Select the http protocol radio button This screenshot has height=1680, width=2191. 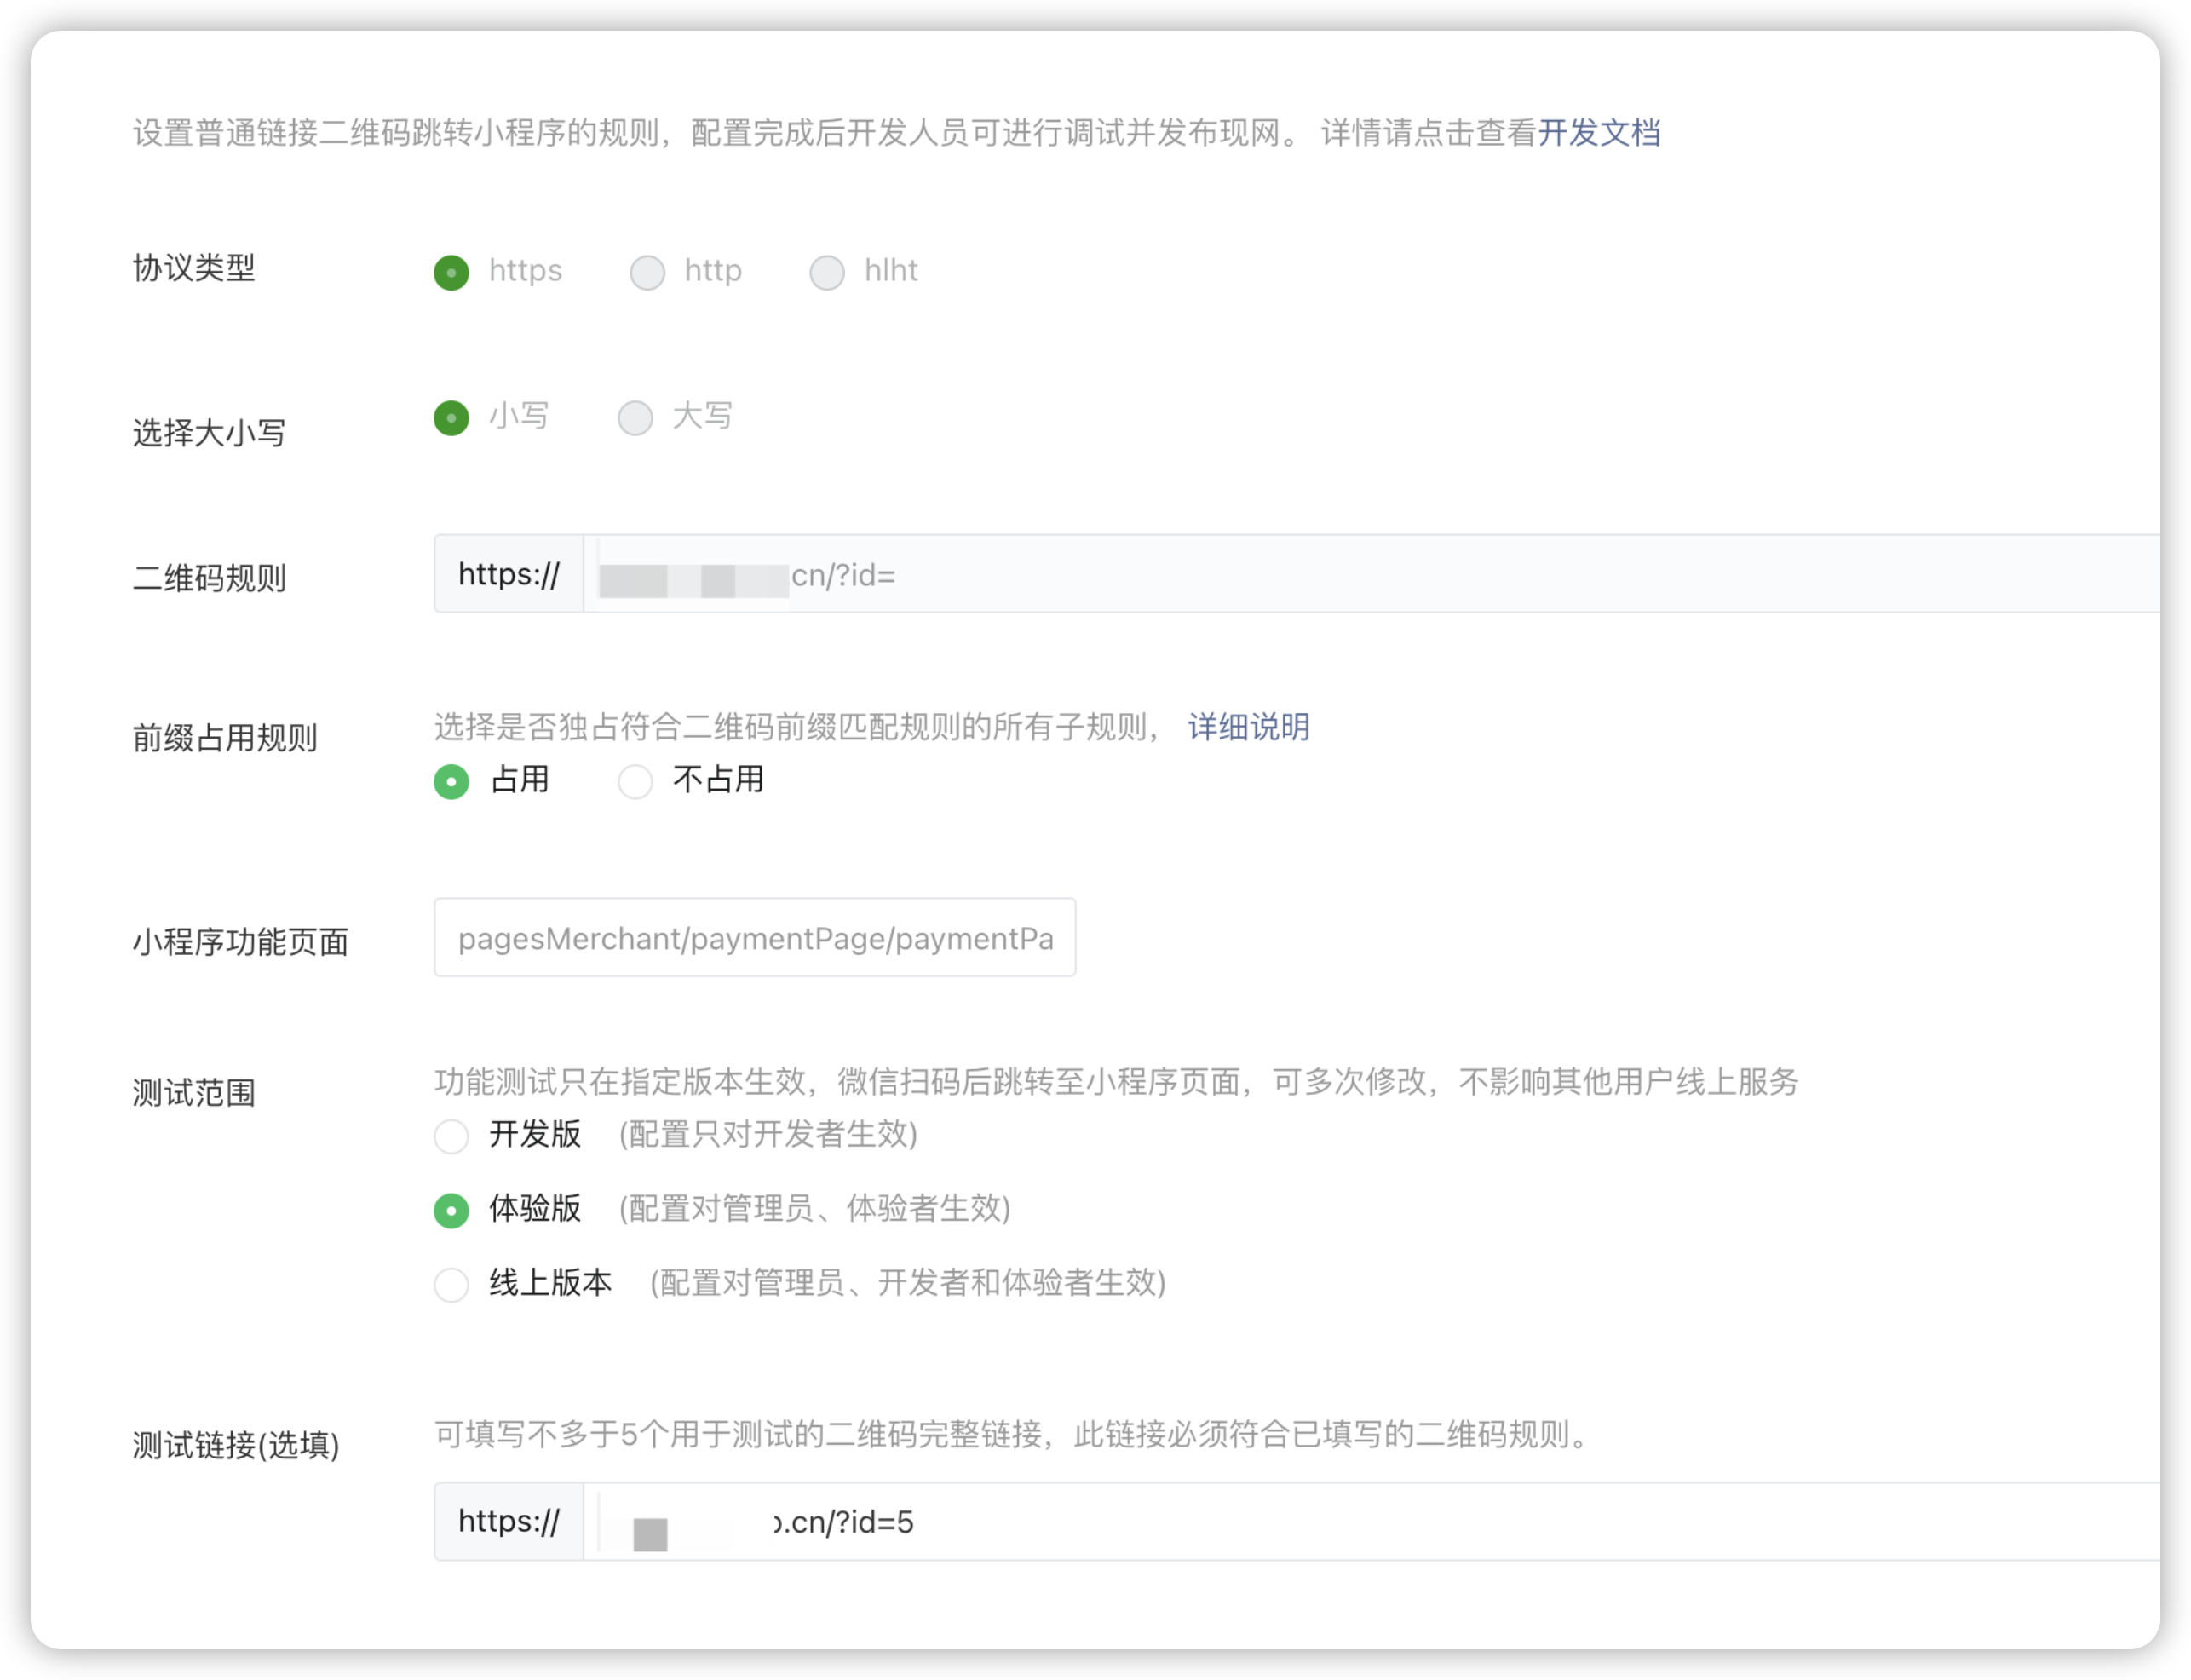click(x=647, y=272)
